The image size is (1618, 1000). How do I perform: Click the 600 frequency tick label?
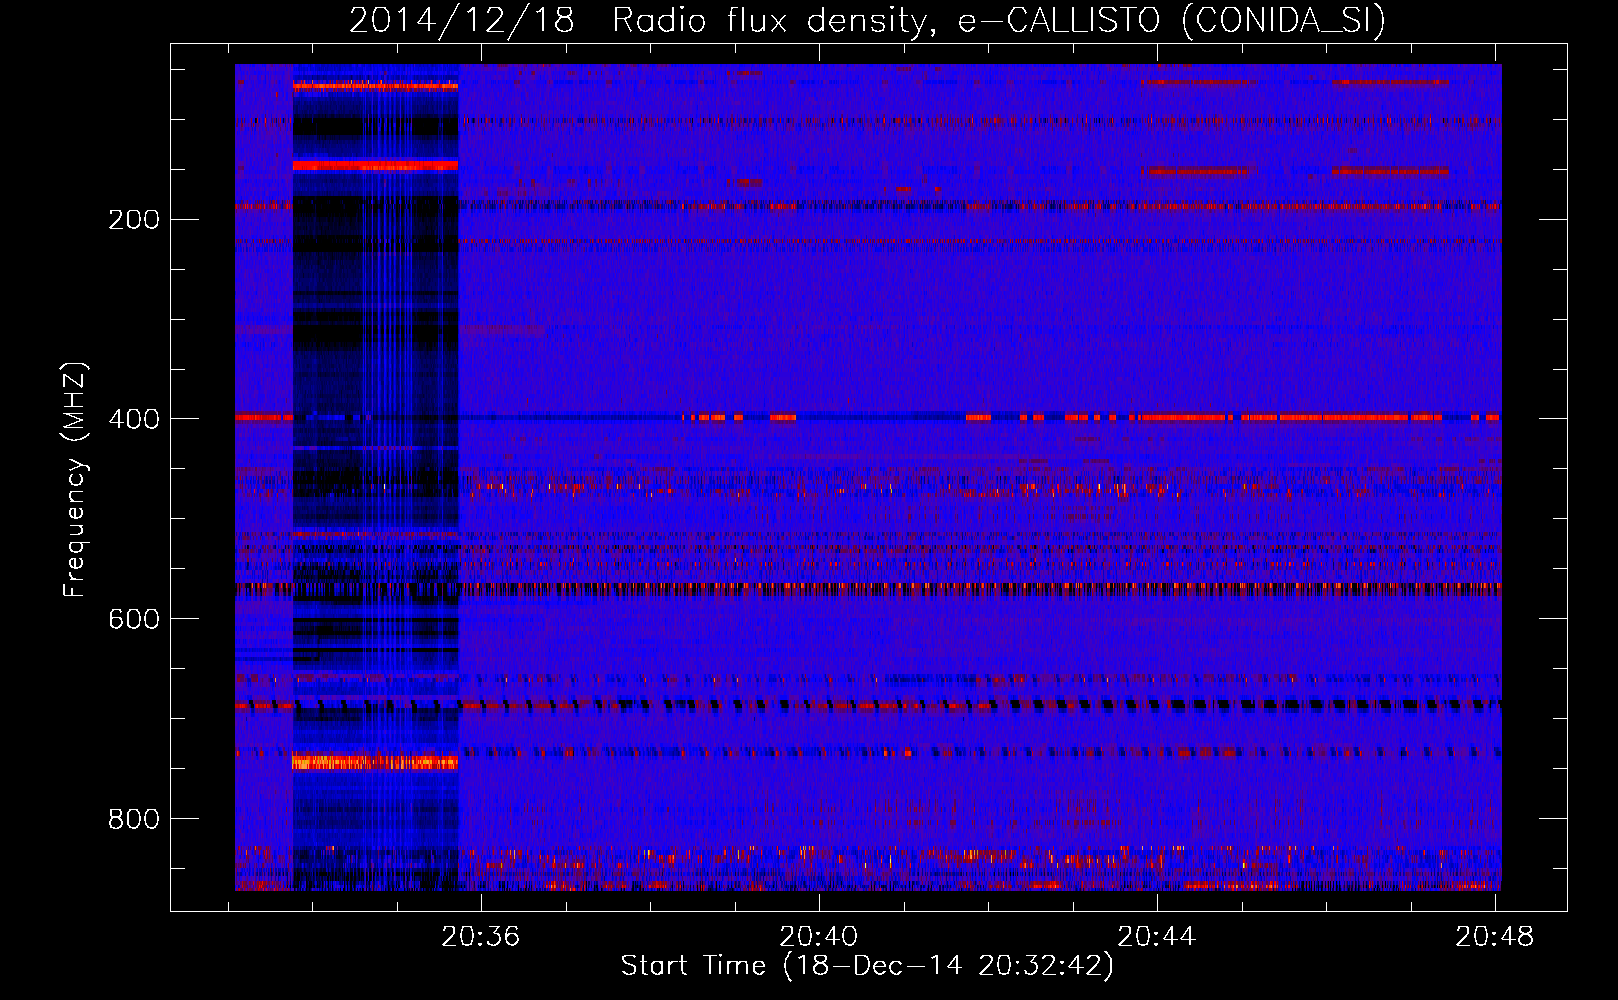pyautogui.click(x=134, y=620)
